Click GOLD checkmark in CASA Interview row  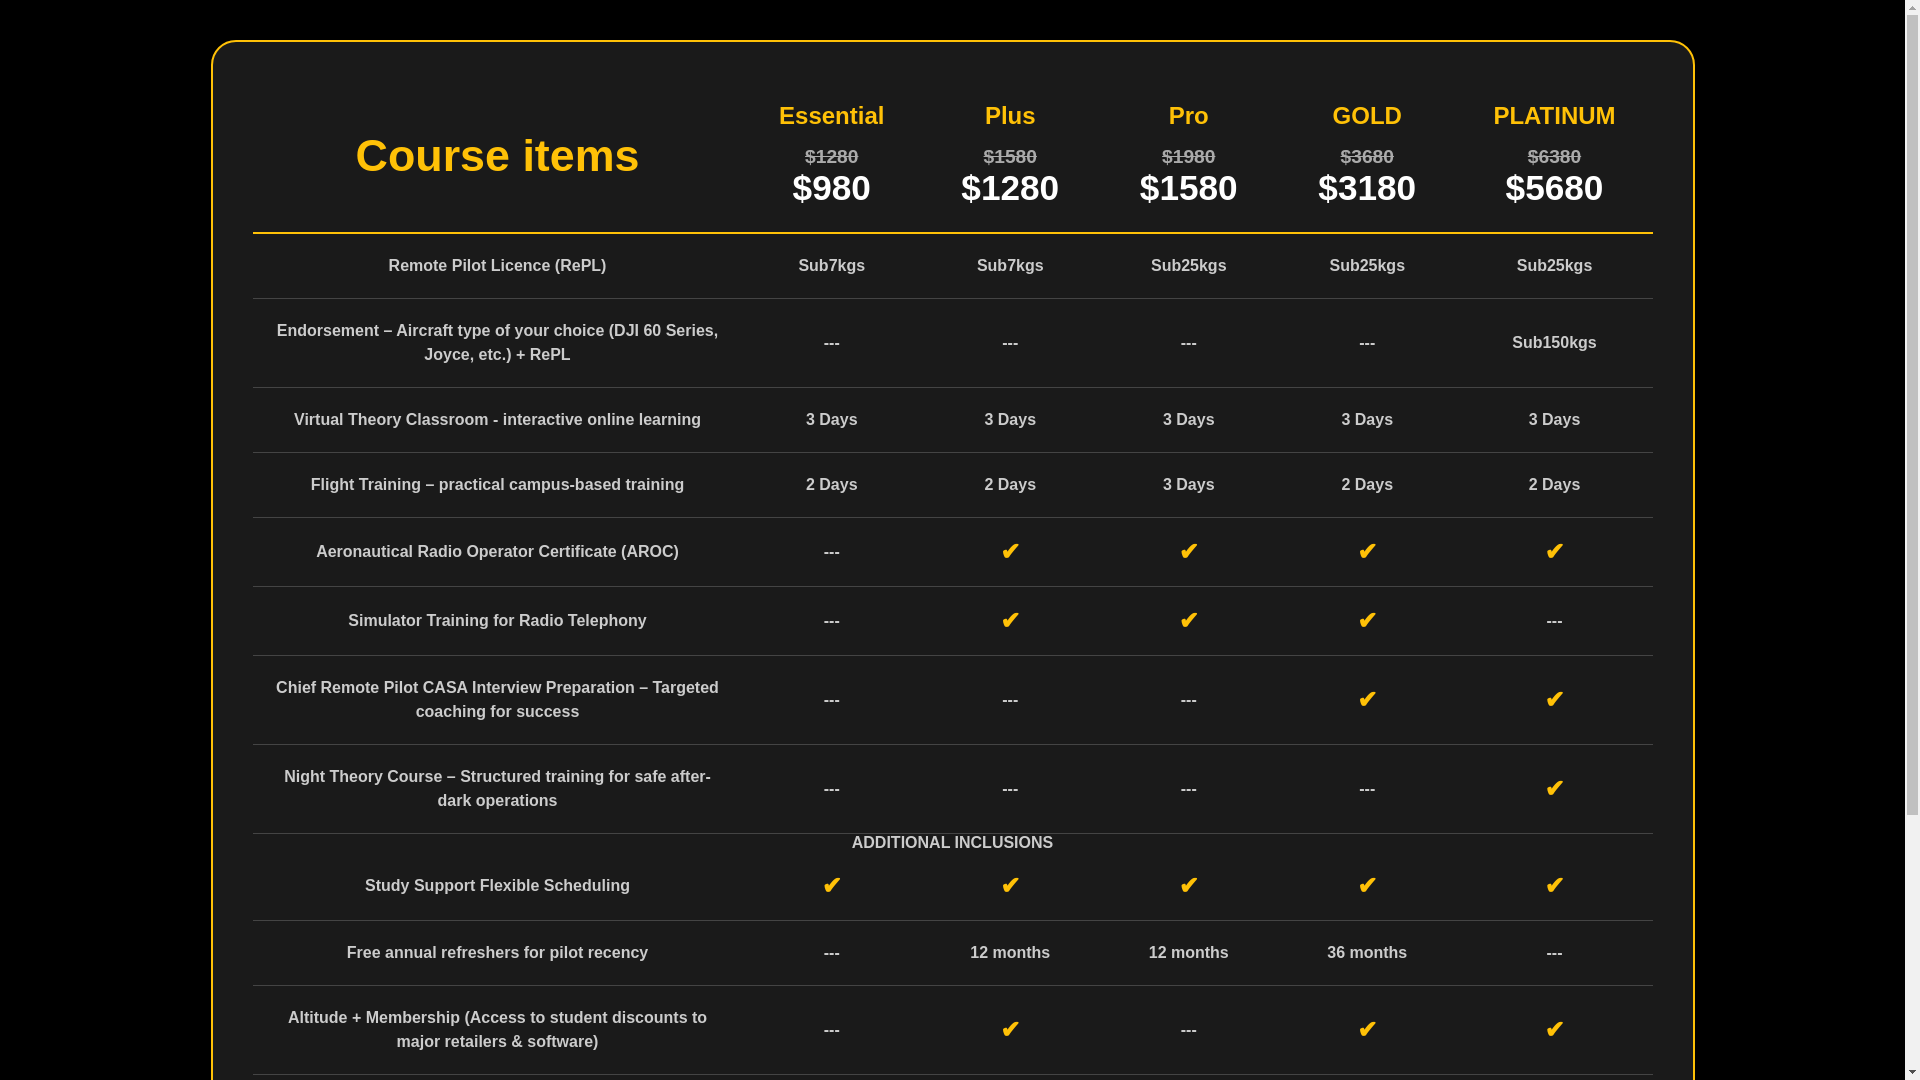1367,700
